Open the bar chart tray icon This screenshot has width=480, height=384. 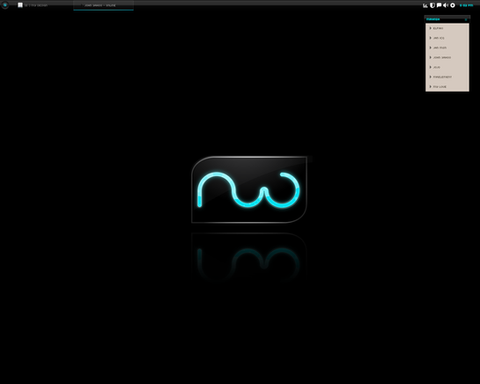425,5
